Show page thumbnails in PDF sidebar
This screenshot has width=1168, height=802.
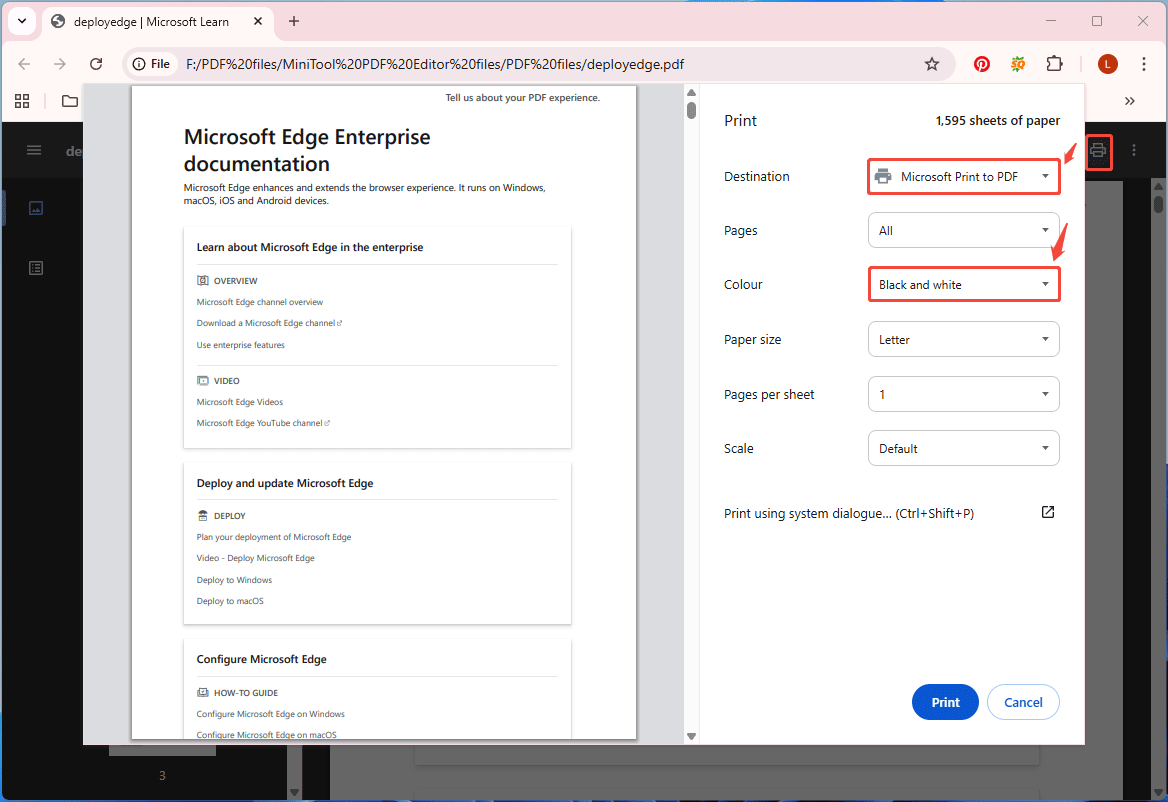36,208
